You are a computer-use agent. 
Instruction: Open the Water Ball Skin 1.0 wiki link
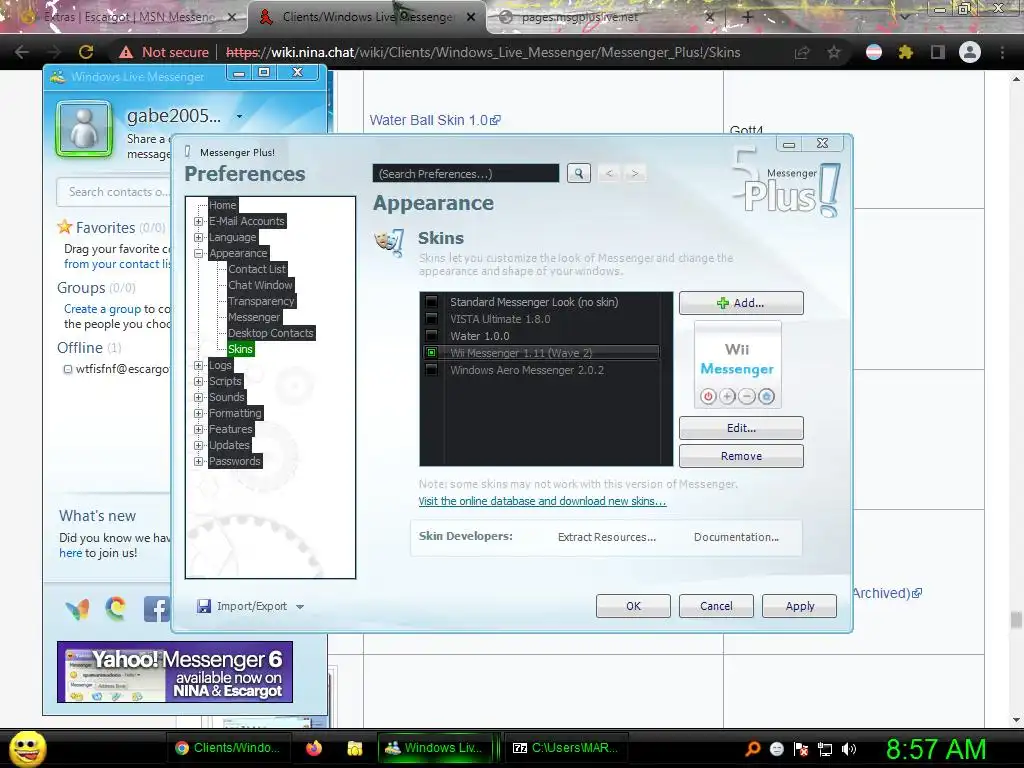pyautogui.click(x=435, y=120)
